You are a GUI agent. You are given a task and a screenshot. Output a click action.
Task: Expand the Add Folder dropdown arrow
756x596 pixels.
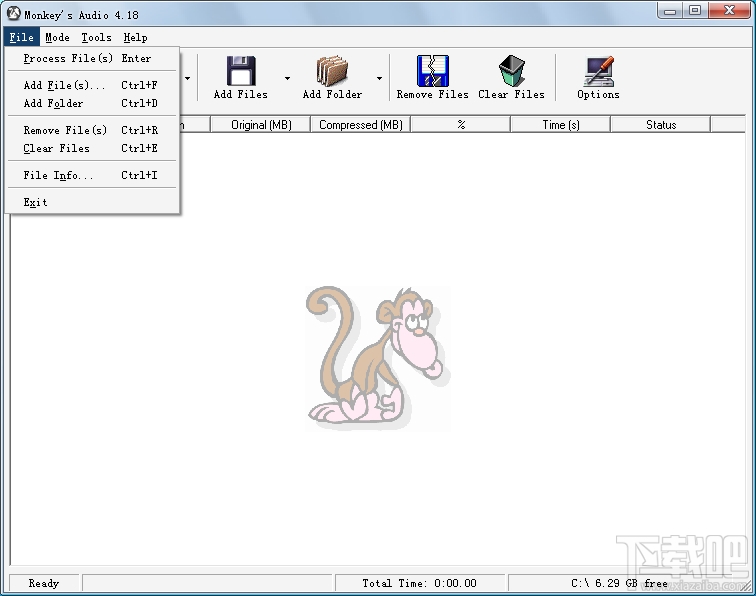pyautogui.click(x=379, y=78)
